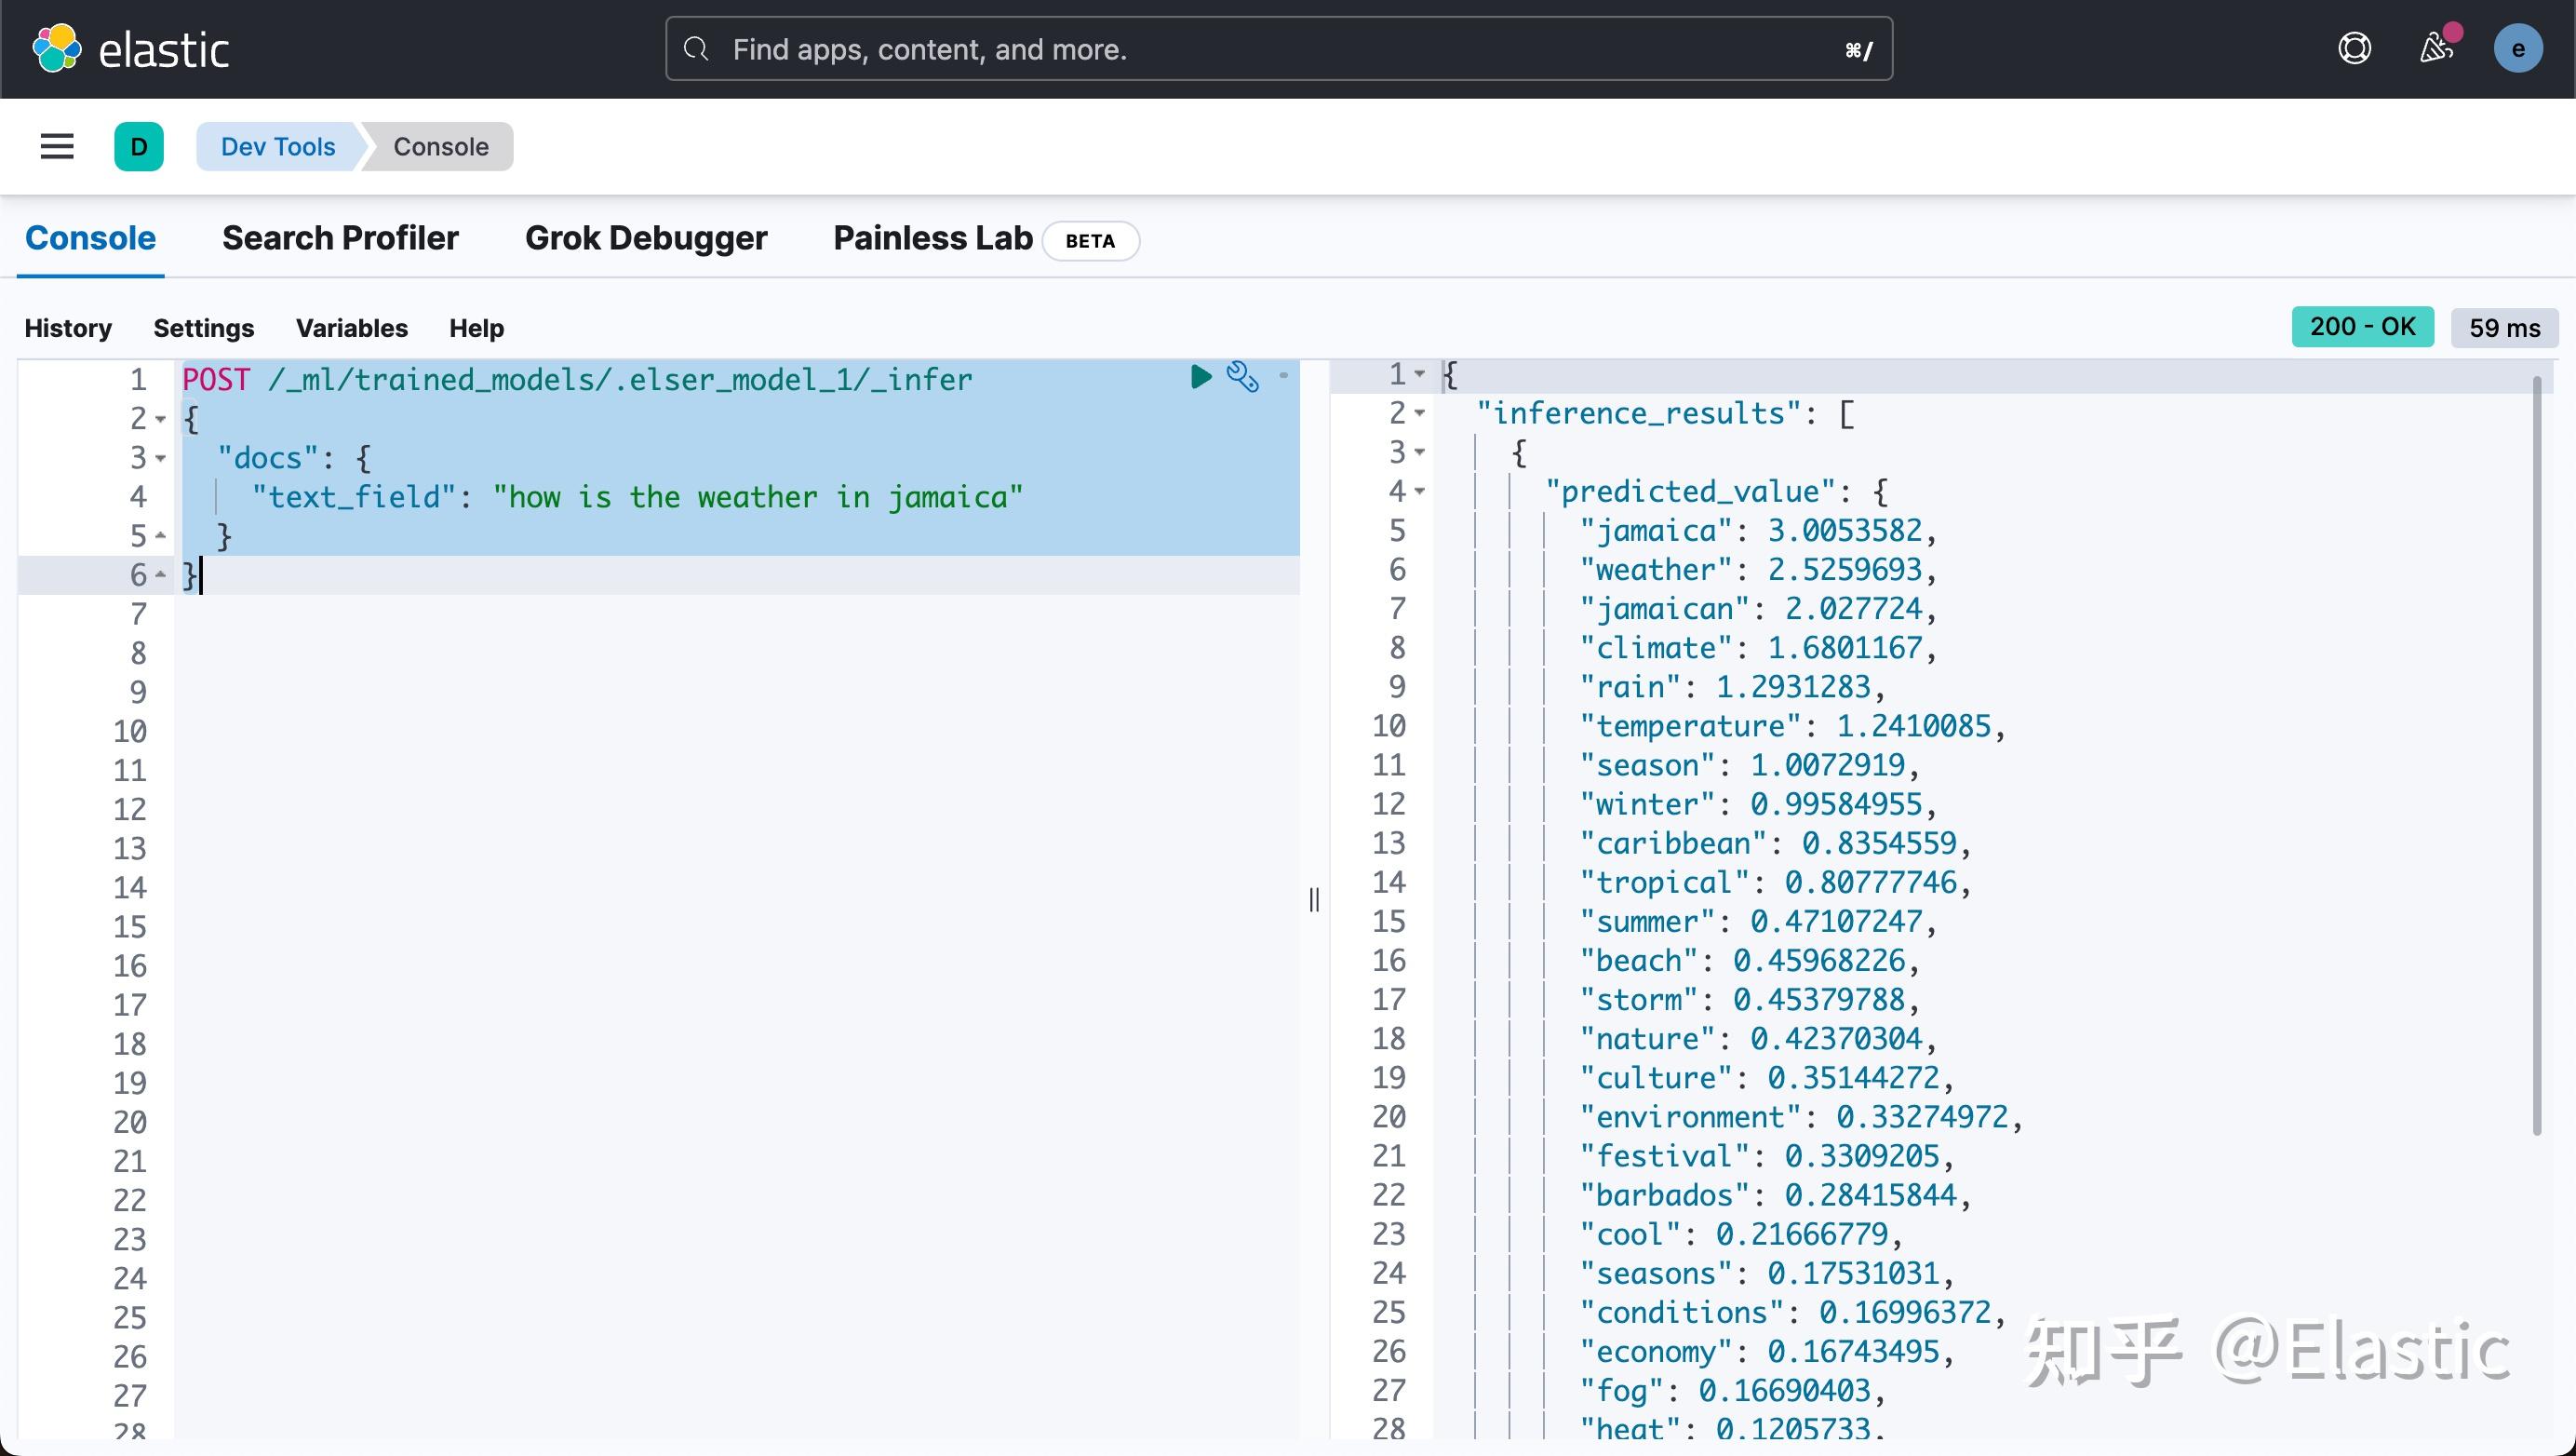Click the green play icon to send the request
2576x1456 pixels.
[1199, 377]
